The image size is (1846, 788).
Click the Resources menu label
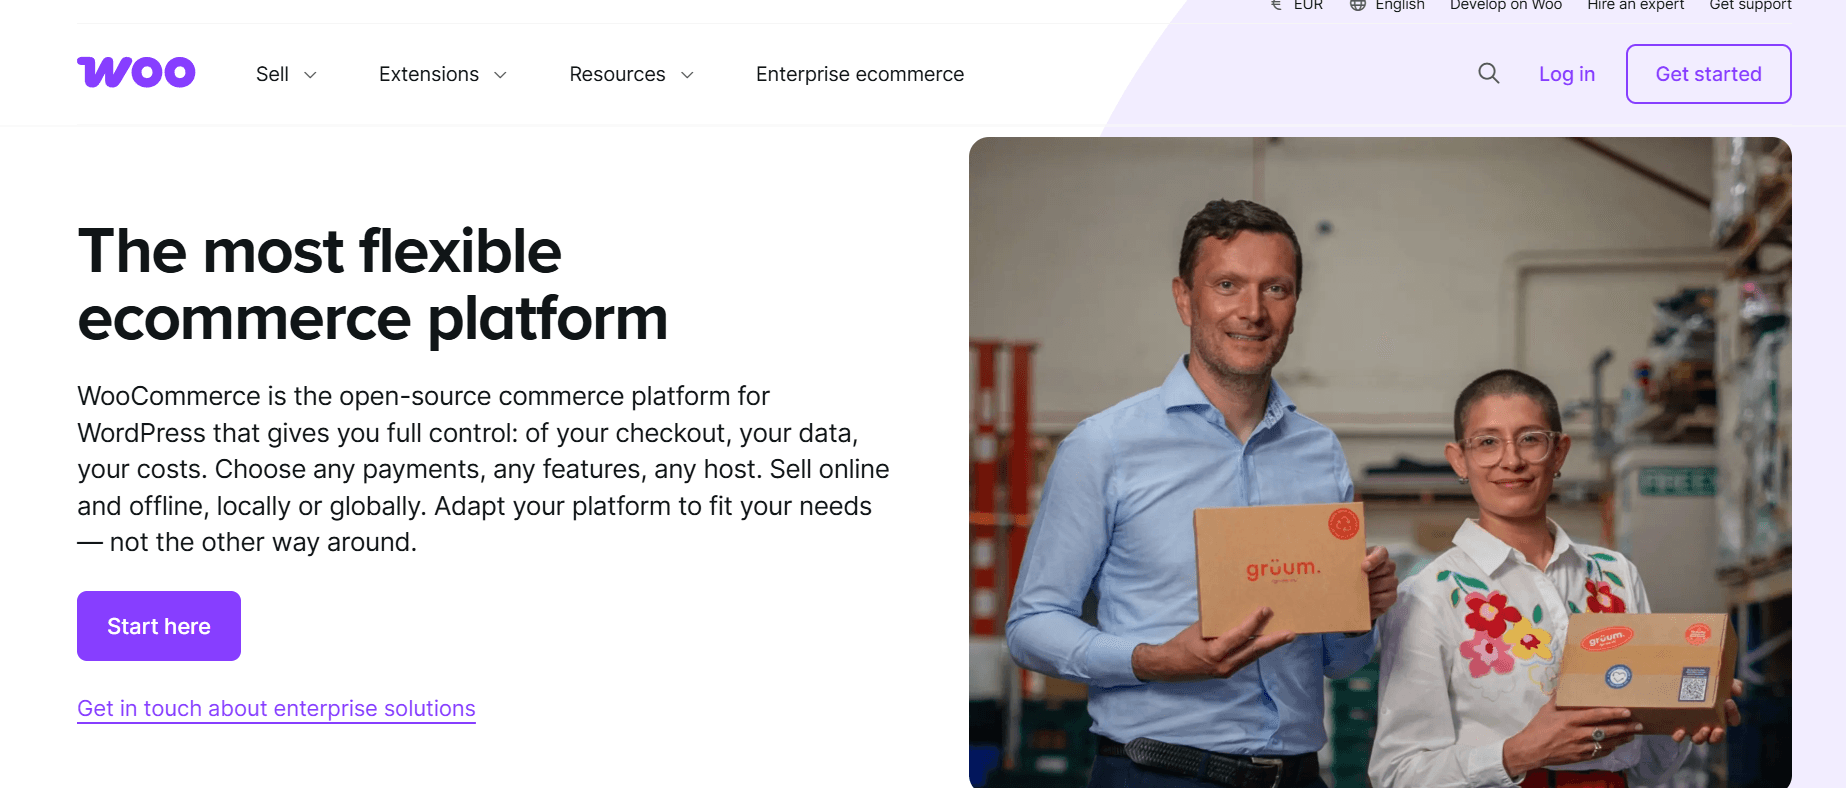(x=617, y=74)
